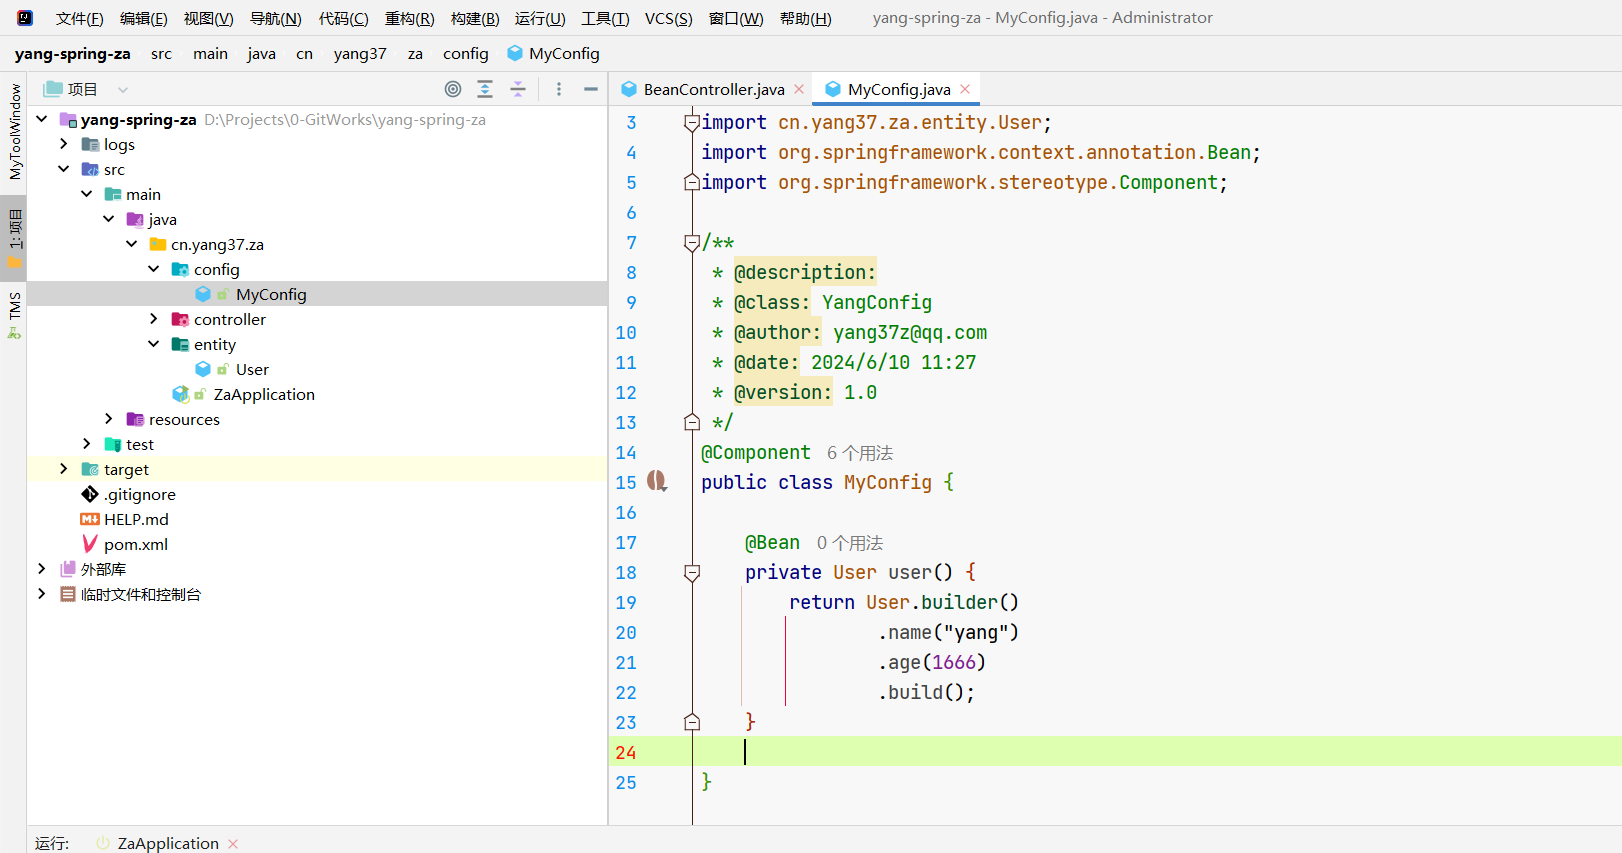Click the resources folder icon

tap(135, 419)
